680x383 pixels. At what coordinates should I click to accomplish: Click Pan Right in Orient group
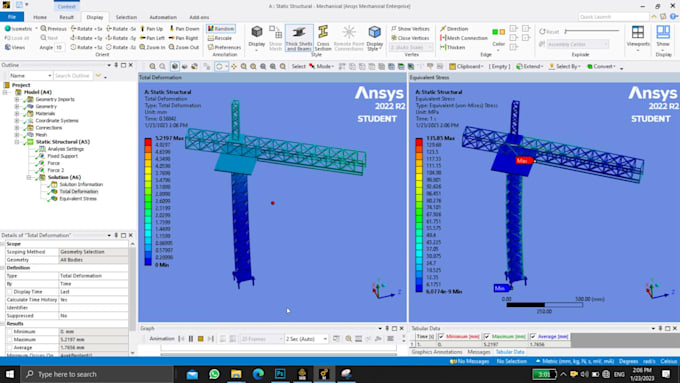183,38
